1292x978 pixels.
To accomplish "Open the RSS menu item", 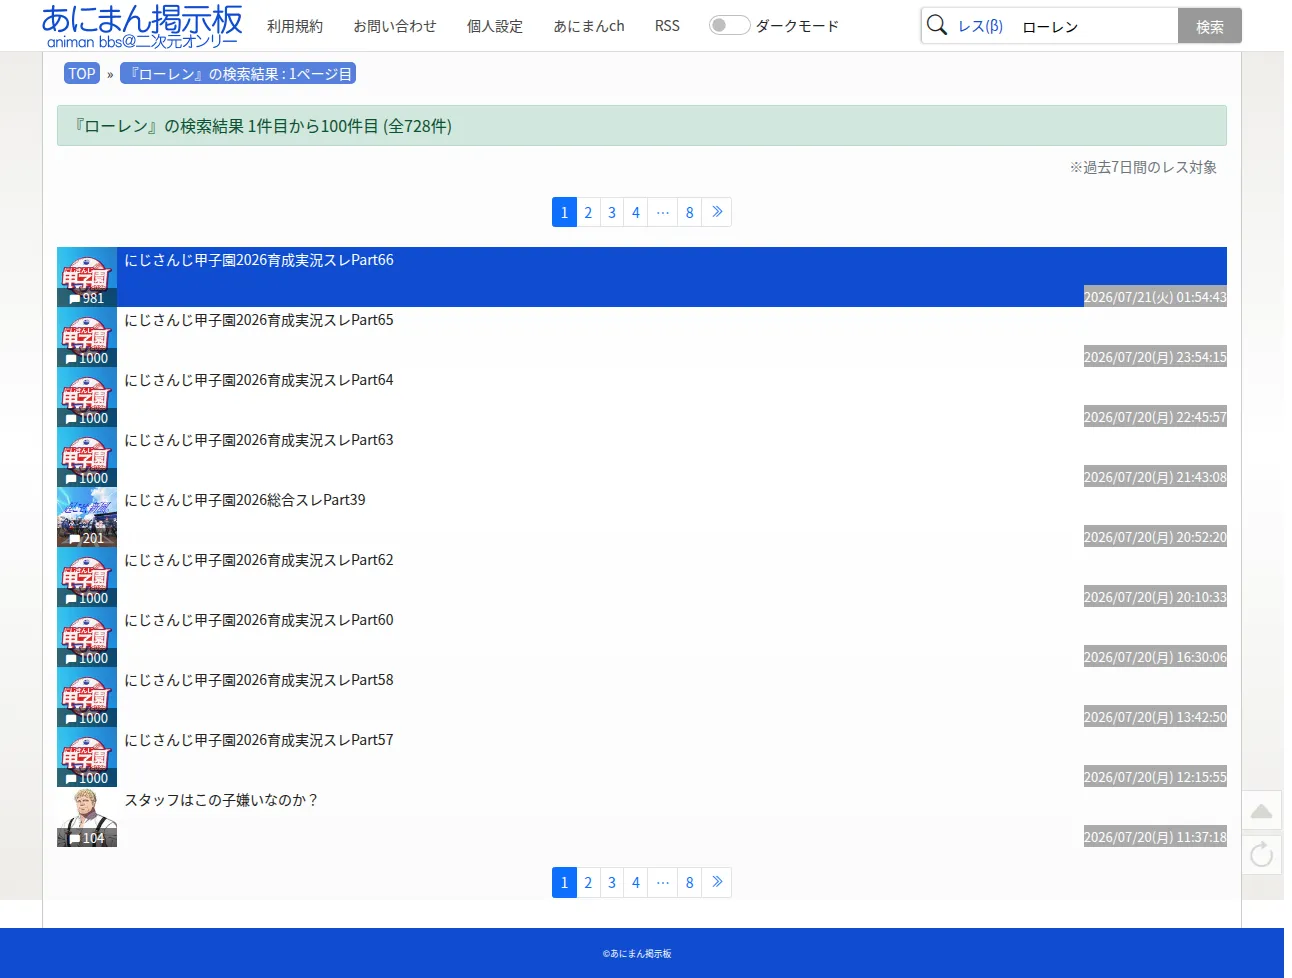I will coord(667,26).
